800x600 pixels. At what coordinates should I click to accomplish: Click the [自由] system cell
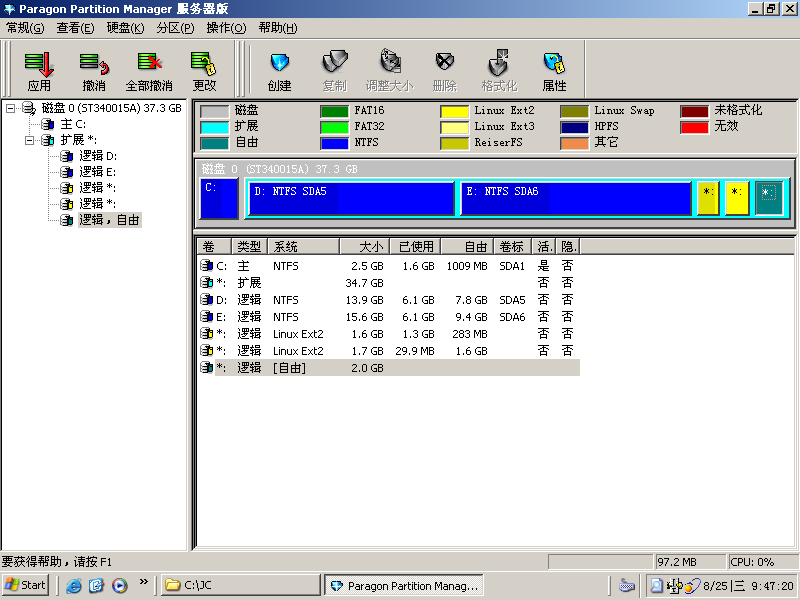(289, 368)
